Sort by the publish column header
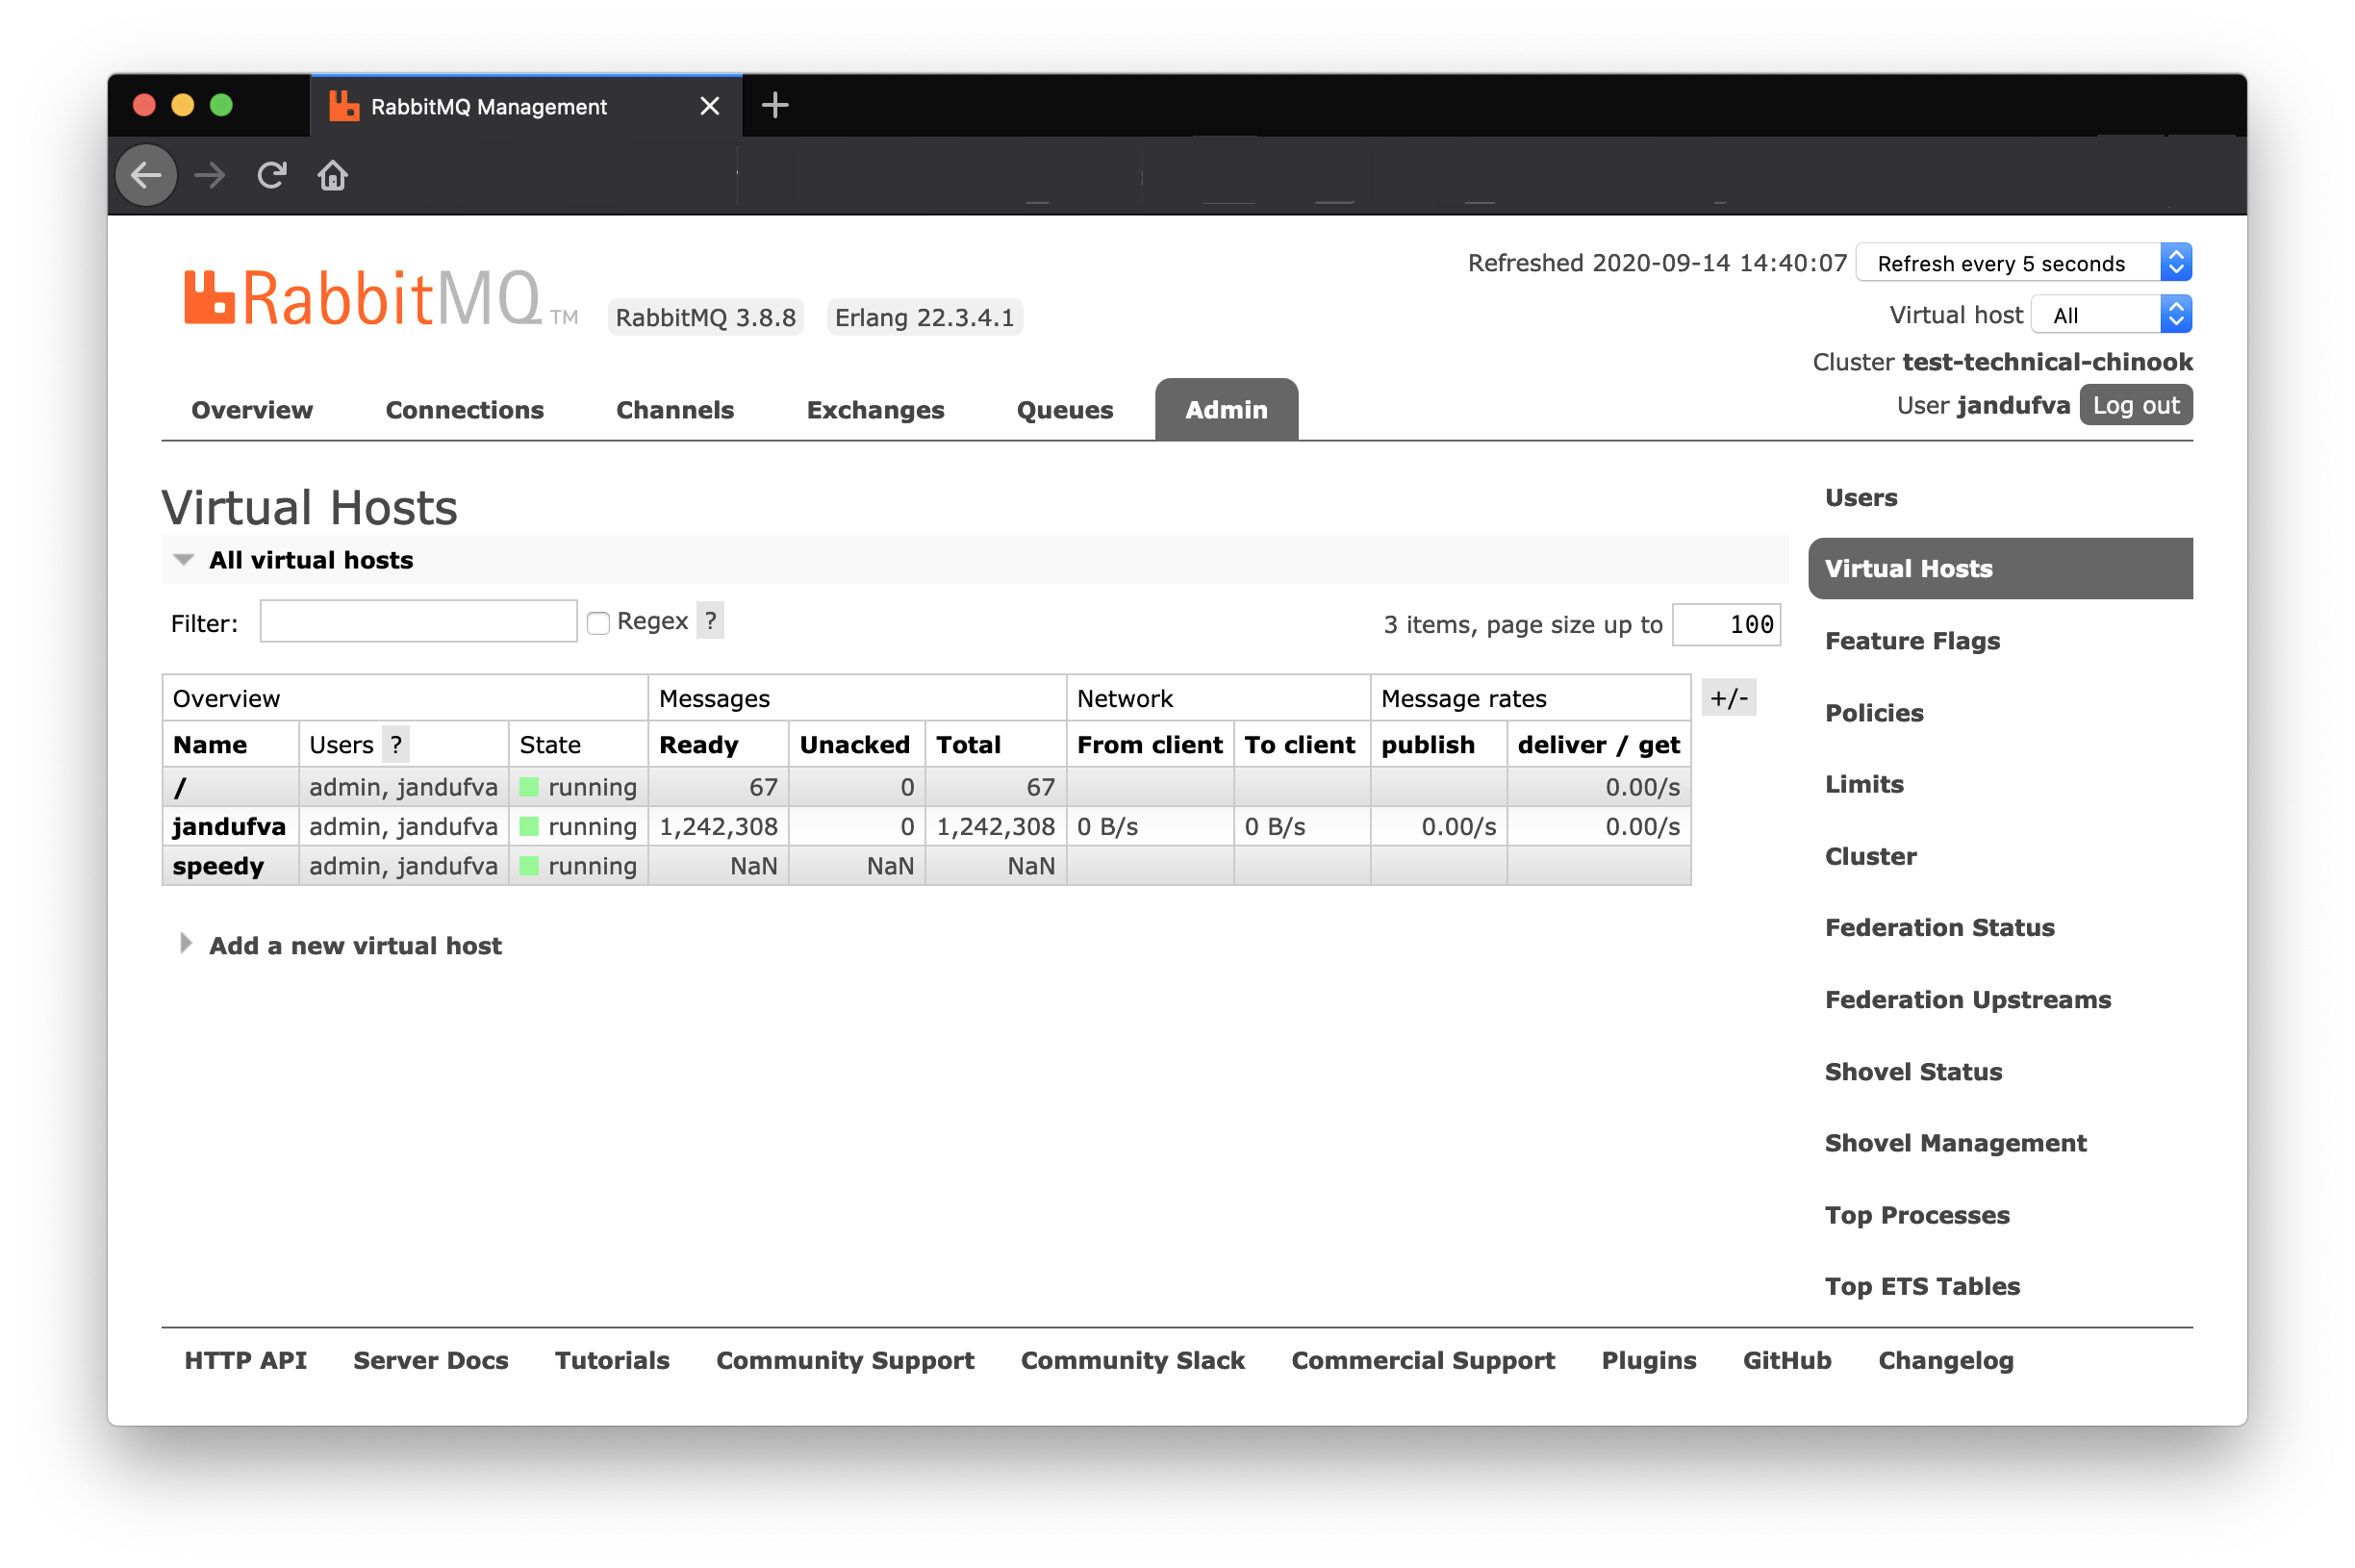This screenshot has height=1568, width=2355. [1427, 744]
